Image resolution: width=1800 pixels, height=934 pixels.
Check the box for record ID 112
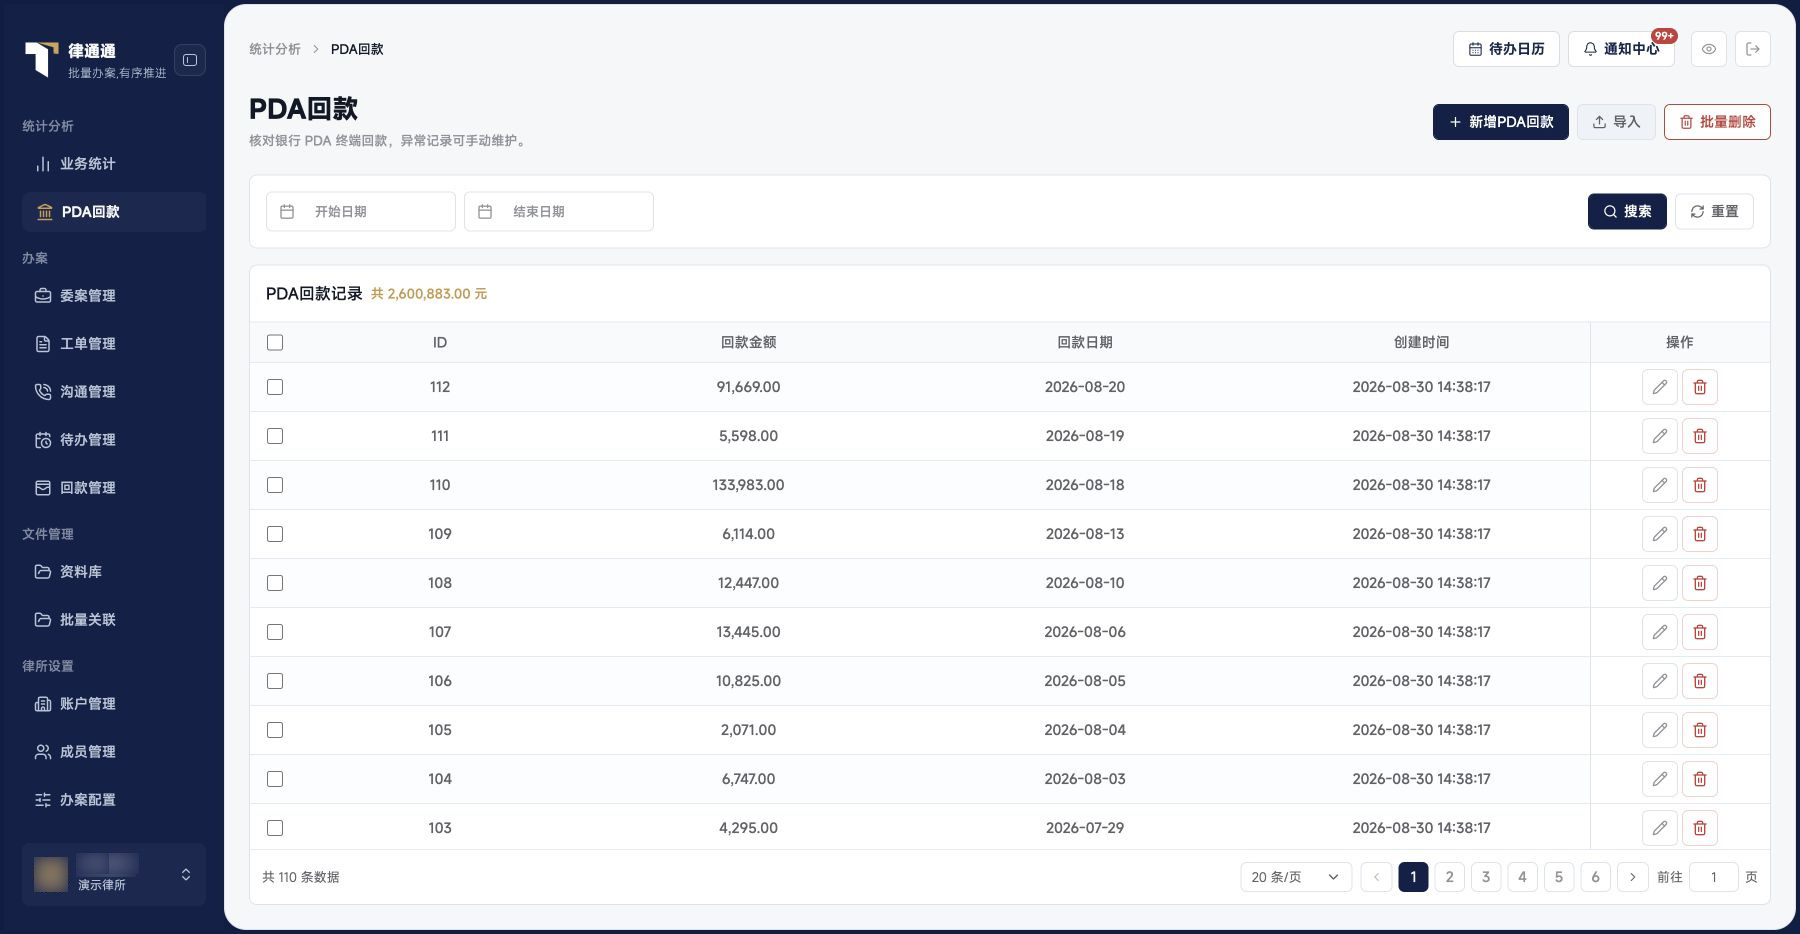275,387
